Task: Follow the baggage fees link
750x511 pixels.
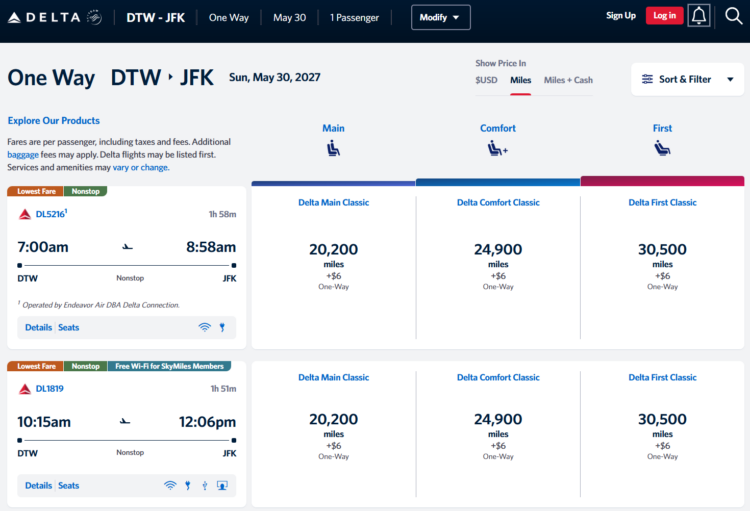Action: (x=23, y=155)
